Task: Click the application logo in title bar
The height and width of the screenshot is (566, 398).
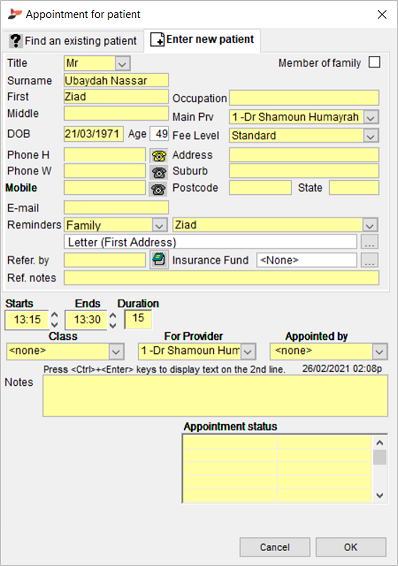Action: (14, 14)
